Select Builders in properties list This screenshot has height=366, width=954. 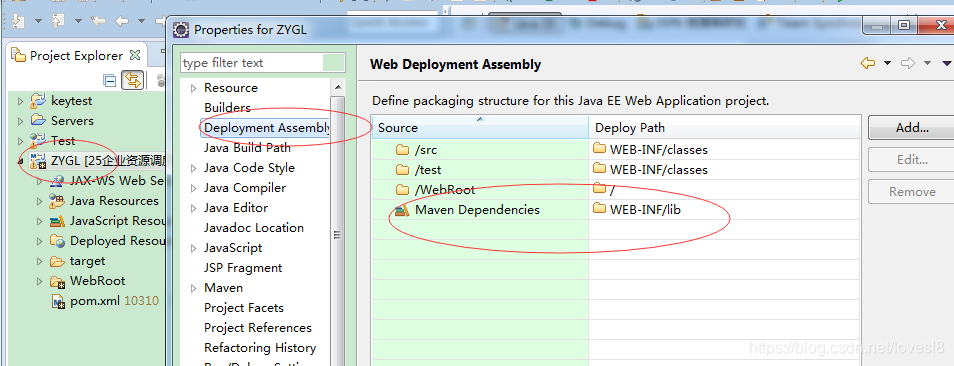(228, 108)
